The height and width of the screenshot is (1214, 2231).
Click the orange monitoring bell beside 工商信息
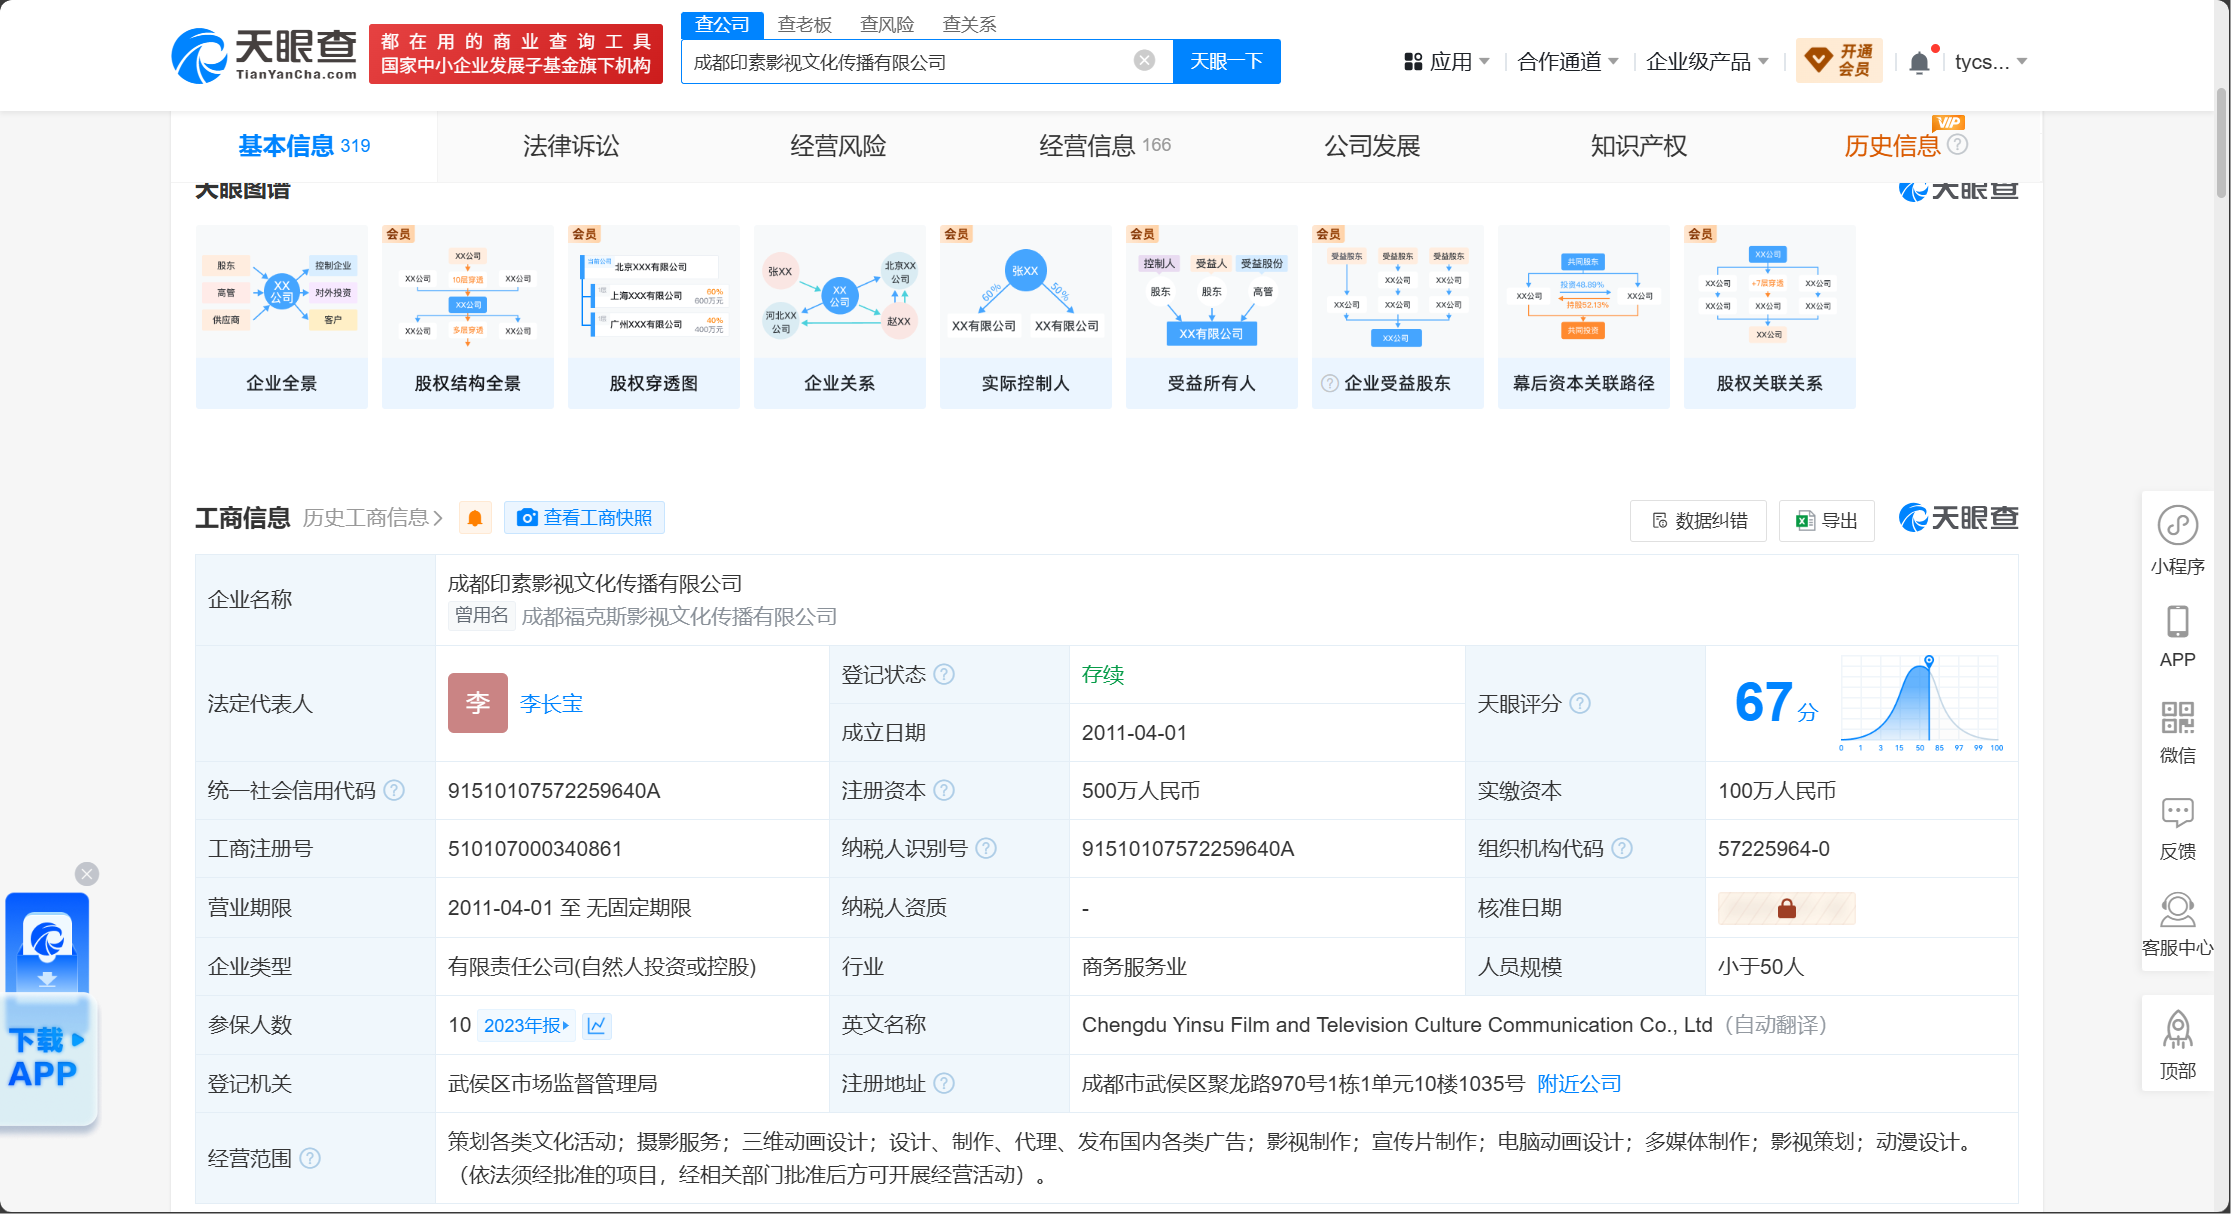475,518
